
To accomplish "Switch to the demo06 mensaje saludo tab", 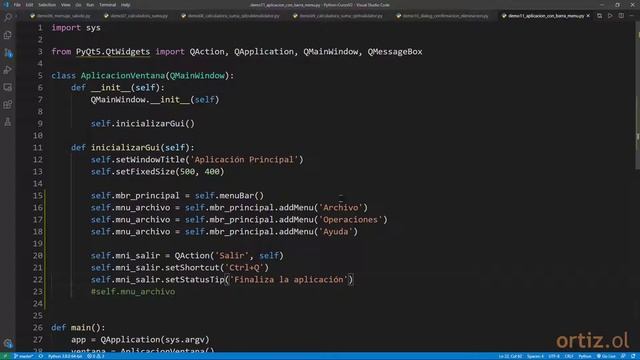I will pos(60,16).
